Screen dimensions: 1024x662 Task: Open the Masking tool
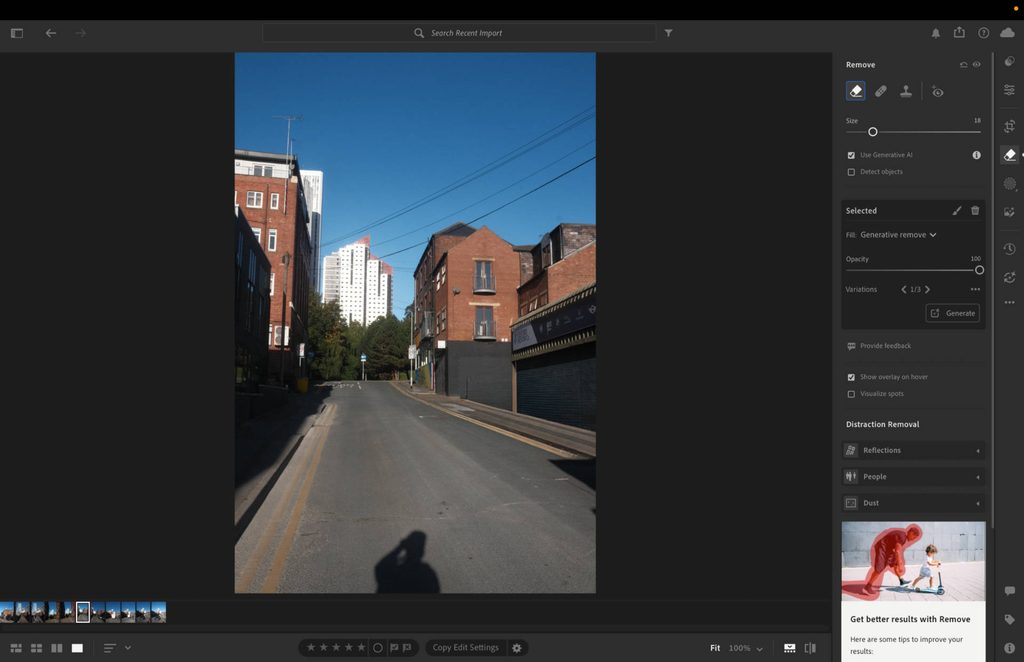(1010, 184)
